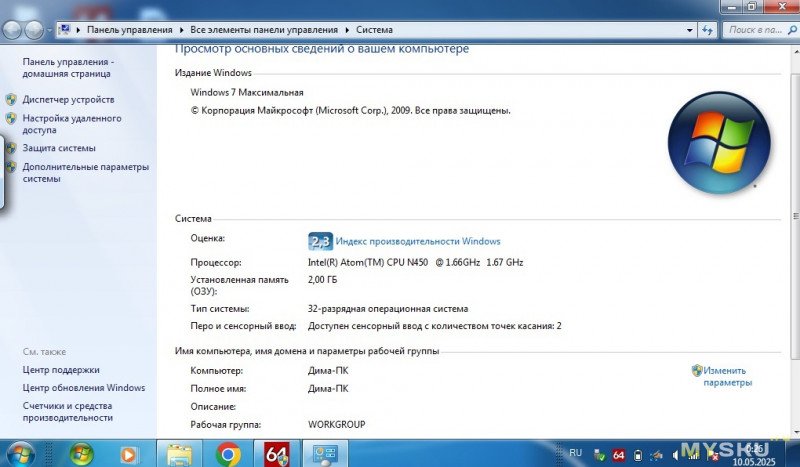This screenshot has height=467, width=800.
Task: Open the AIDA64 taskbar button
Action: [x=277, y=454]
